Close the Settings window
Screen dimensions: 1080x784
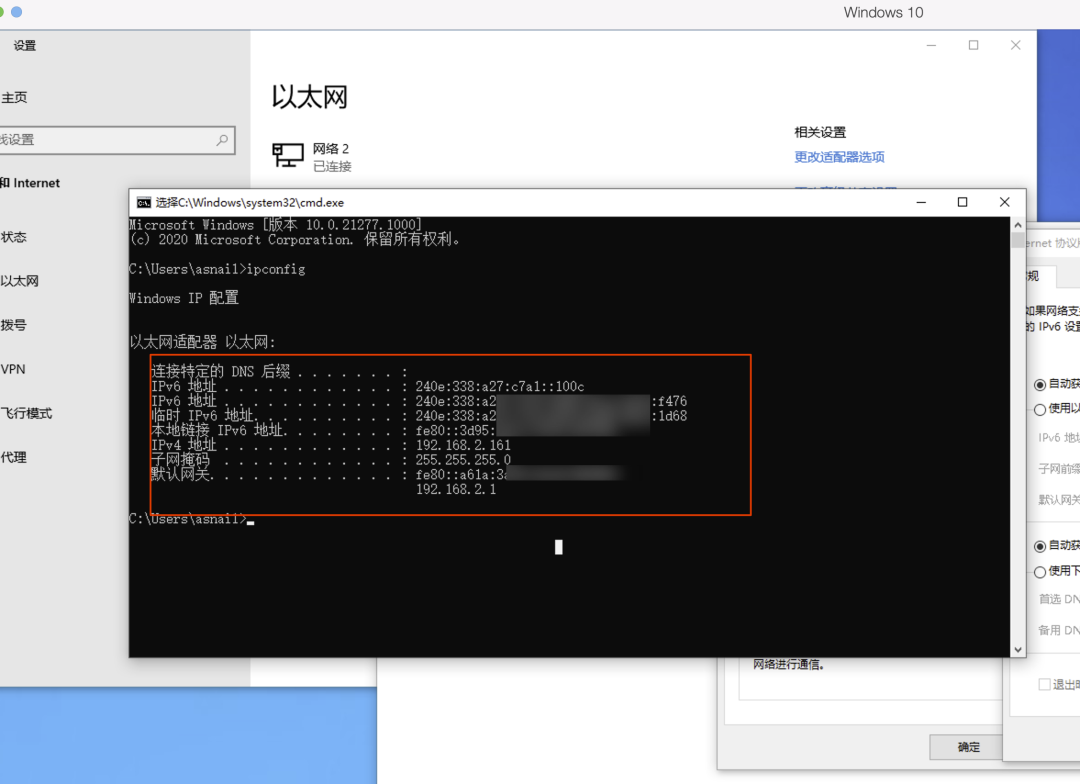pos(1015,45)
